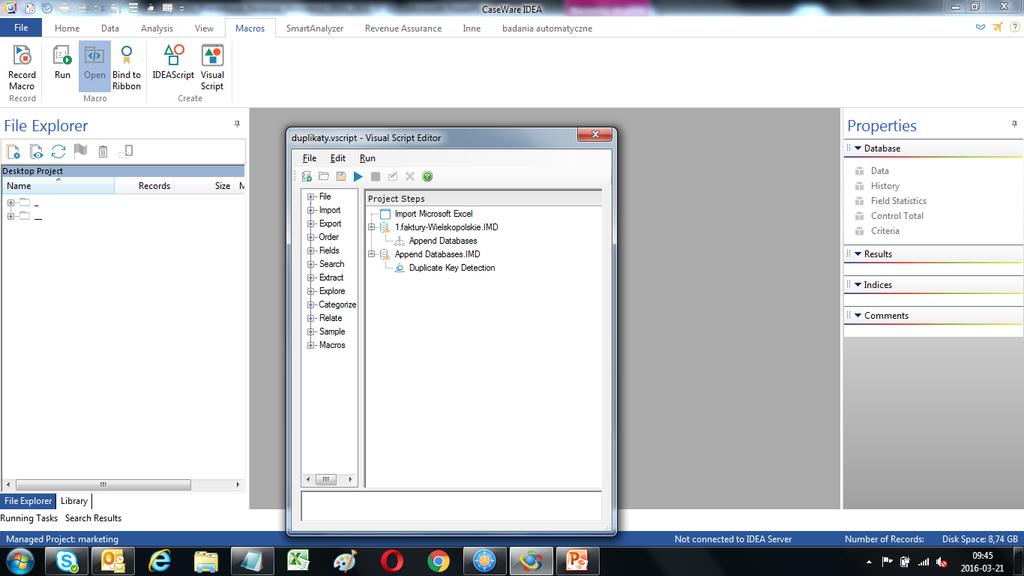Collapse the Comments section in Properties

click(858, 315)
